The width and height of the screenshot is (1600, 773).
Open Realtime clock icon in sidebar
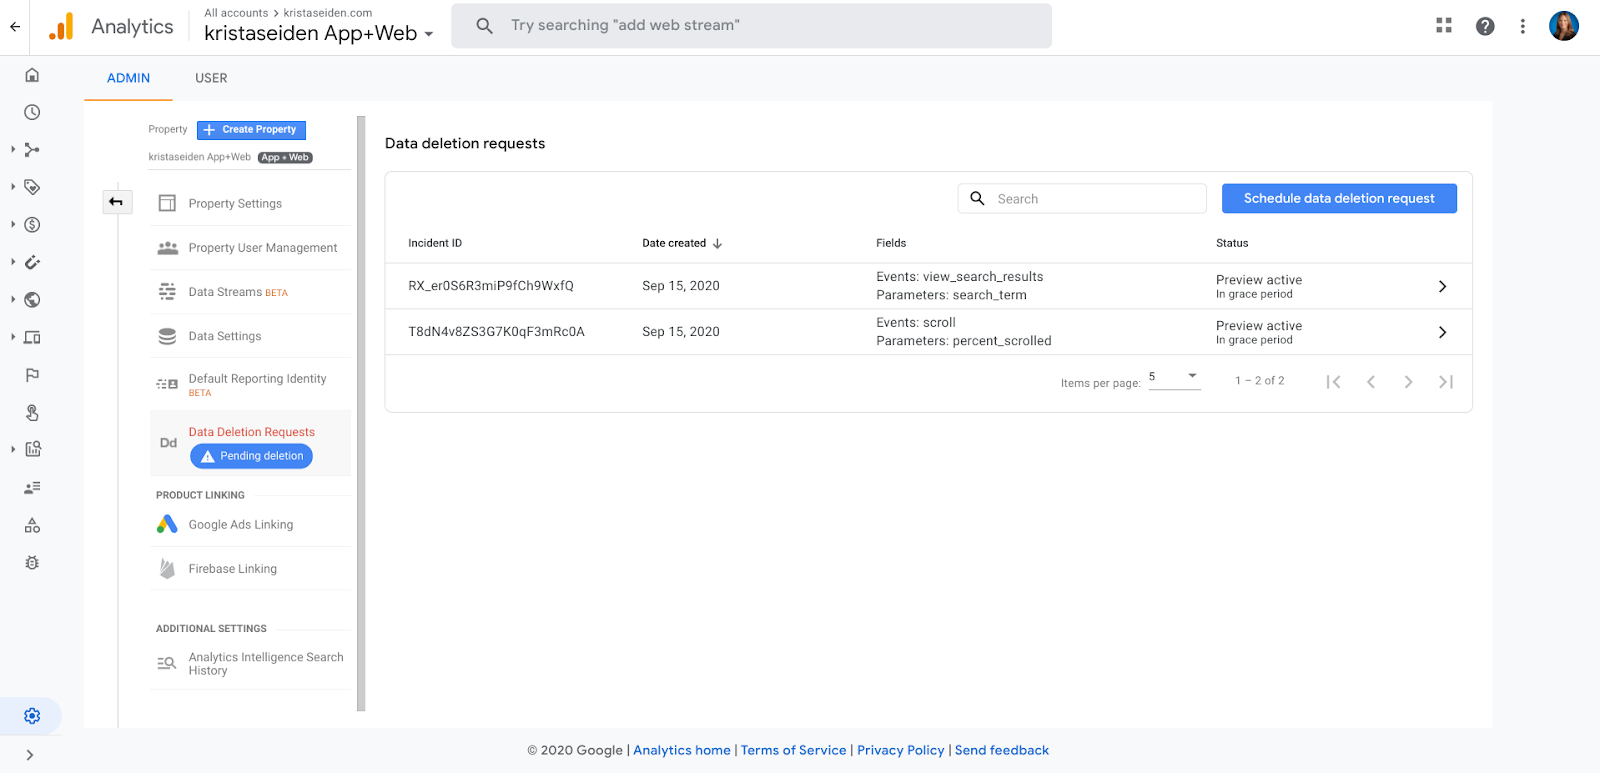pyautogui.click(x=32, y=112)
